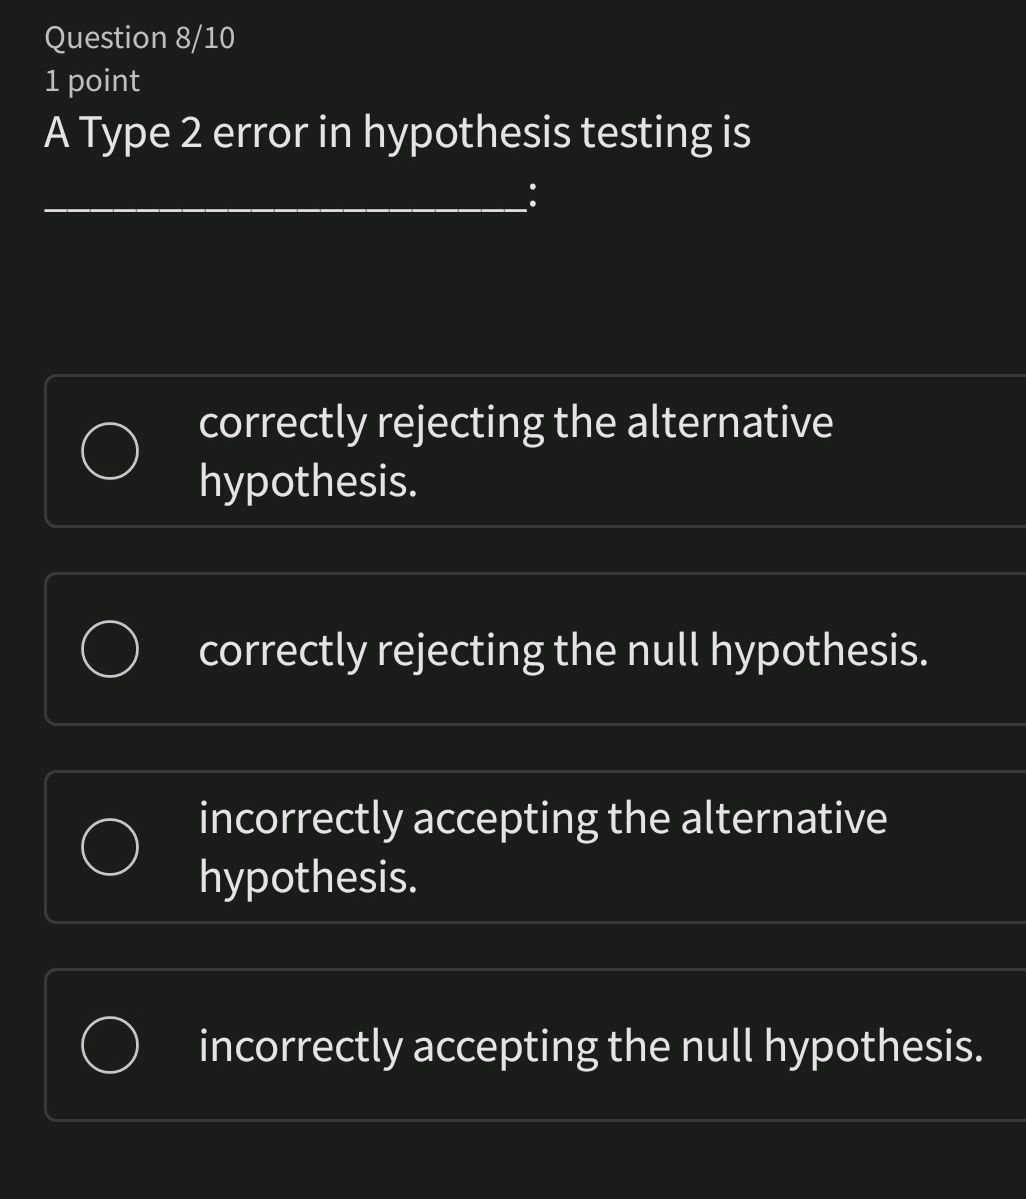Select radio button for correctly rejecting the null hypothesis

tap(110, 648)
